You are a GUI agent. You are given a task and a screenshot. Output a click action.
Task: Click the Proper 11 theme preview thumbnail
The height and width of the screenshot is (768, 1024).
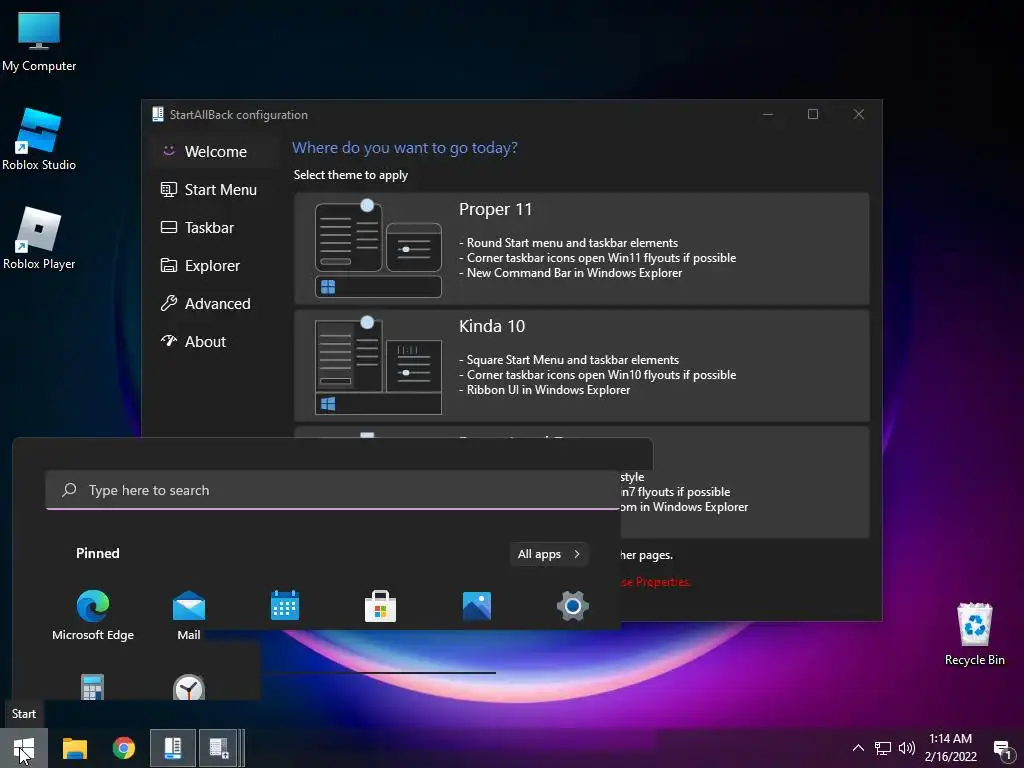coord(378,248)
